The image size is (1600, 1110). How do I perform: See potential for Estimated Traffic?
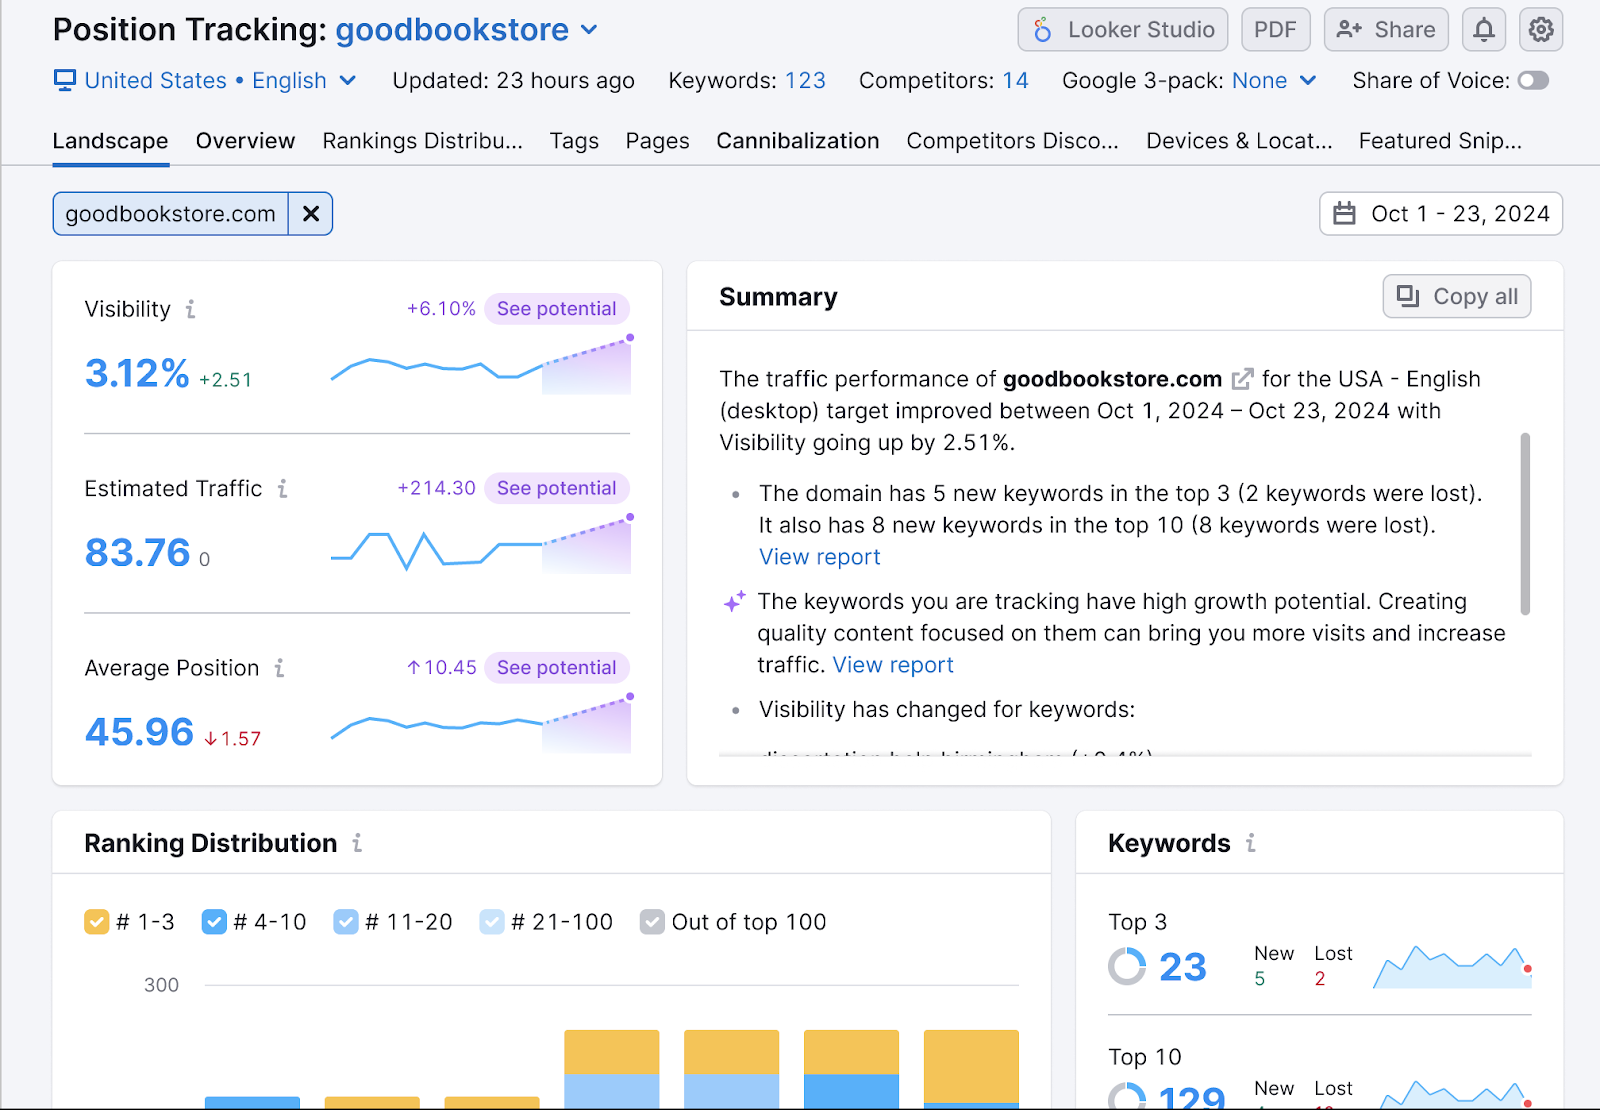[x=556, y=488]
